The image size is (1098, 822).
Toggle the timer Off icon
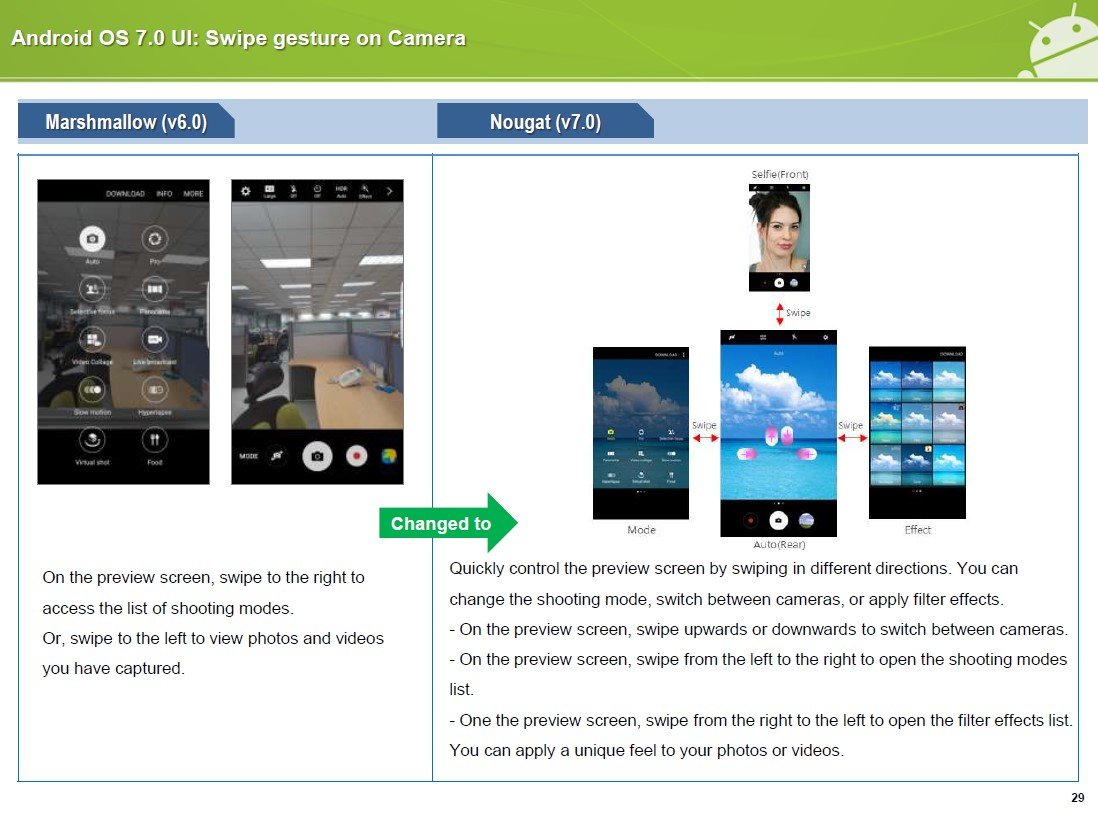coord(317,190)
